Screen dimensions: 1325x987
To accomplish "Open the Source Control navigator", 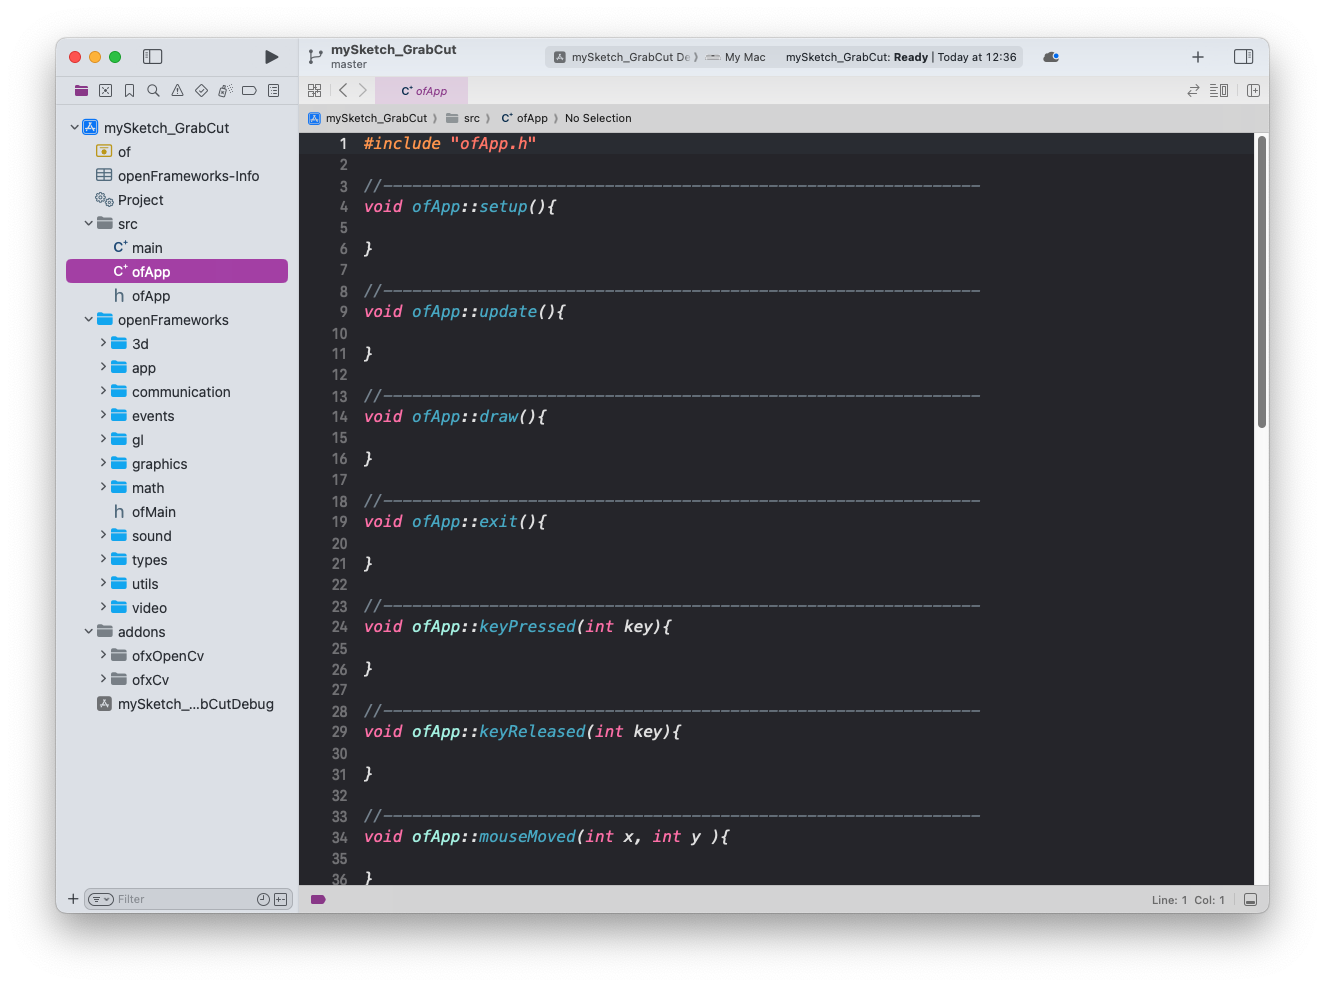I will (105, 91).
